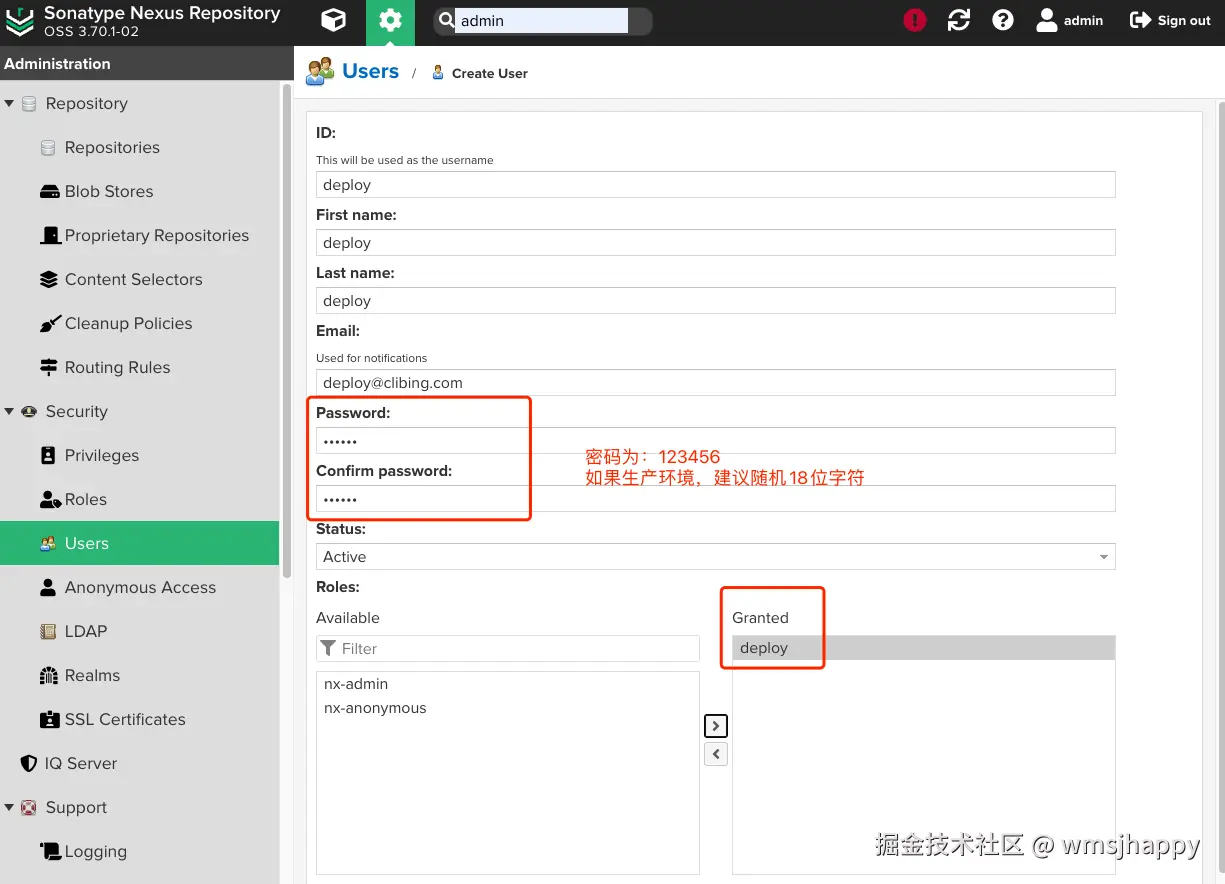Screen dimensions: 1225x884
Task: Click the sidebar vertical scrollbar
Action: point(287,330)
